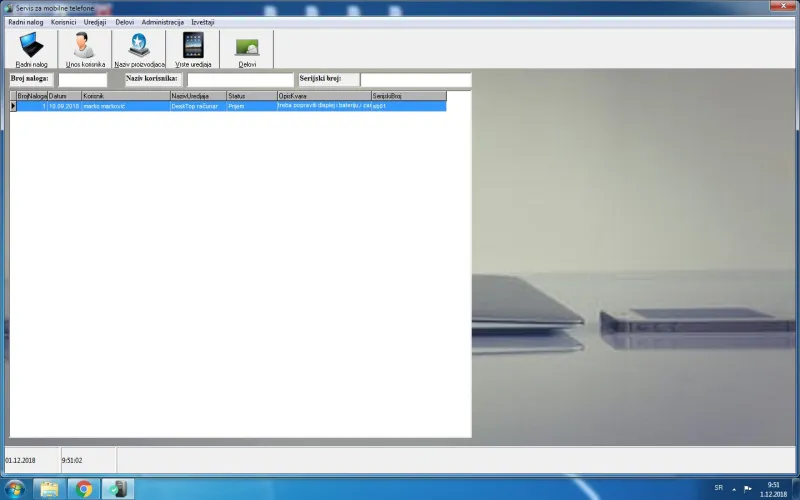Select the DeskTop računar cell
Viewport: 800px width, 500px height.
[198, 106]
